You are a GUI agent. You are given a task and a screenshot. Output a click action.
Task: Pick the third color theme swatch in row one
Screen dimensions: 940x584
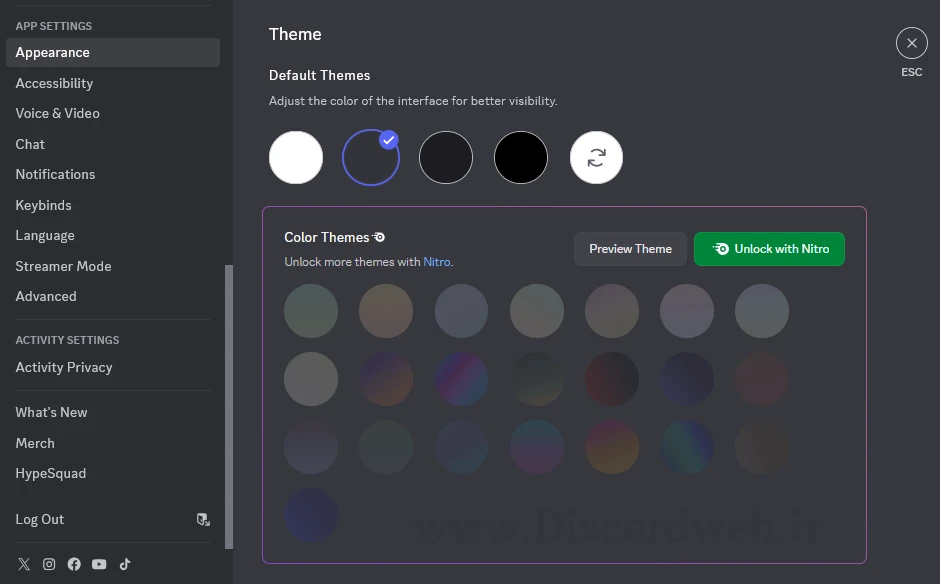[462, 311]
